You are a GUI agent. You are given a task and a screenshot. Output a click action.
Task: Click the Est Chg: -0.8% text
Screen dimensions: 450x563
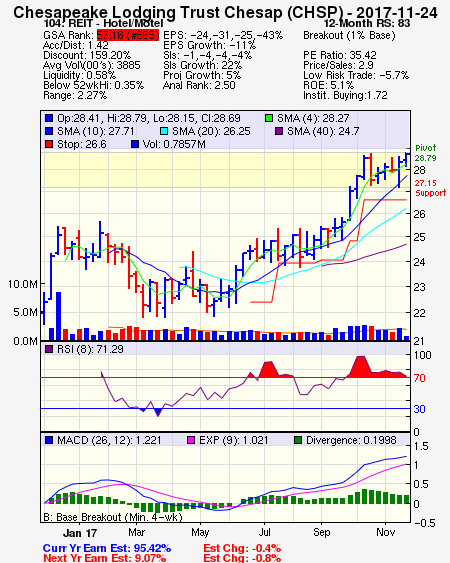click(242, 558)
